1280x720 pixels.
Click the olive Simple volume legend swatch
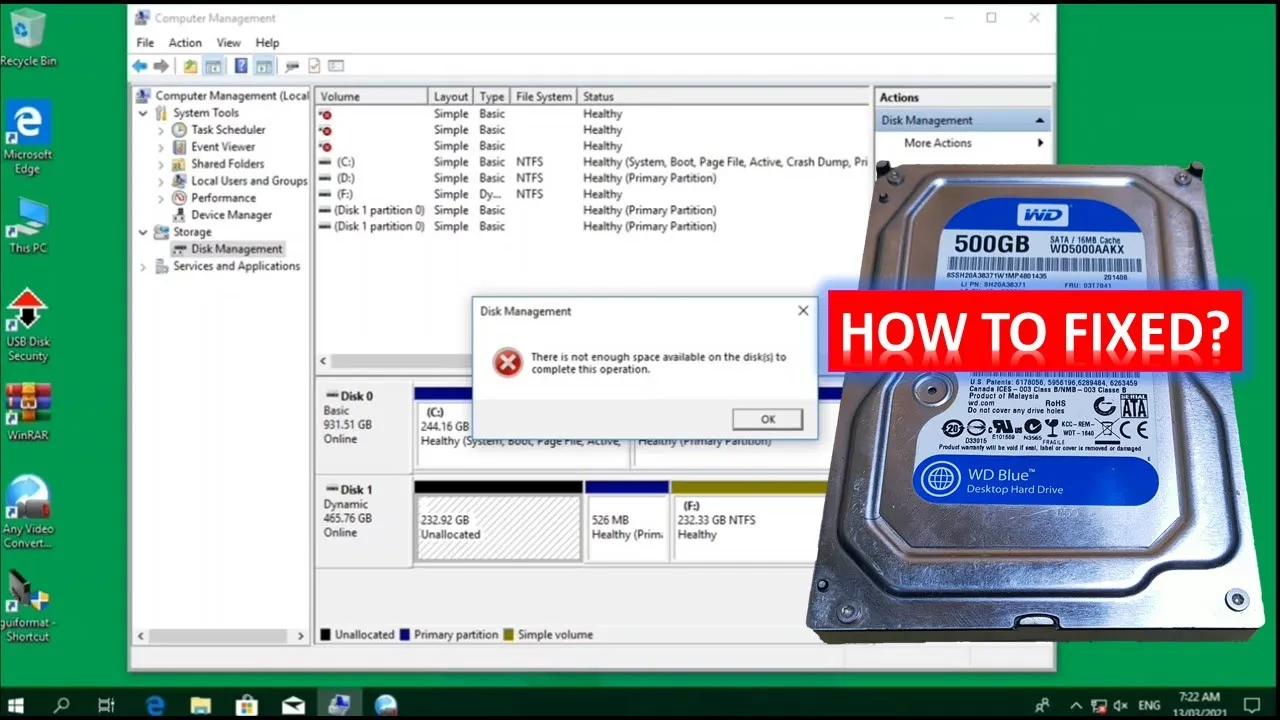pos(508,635)
